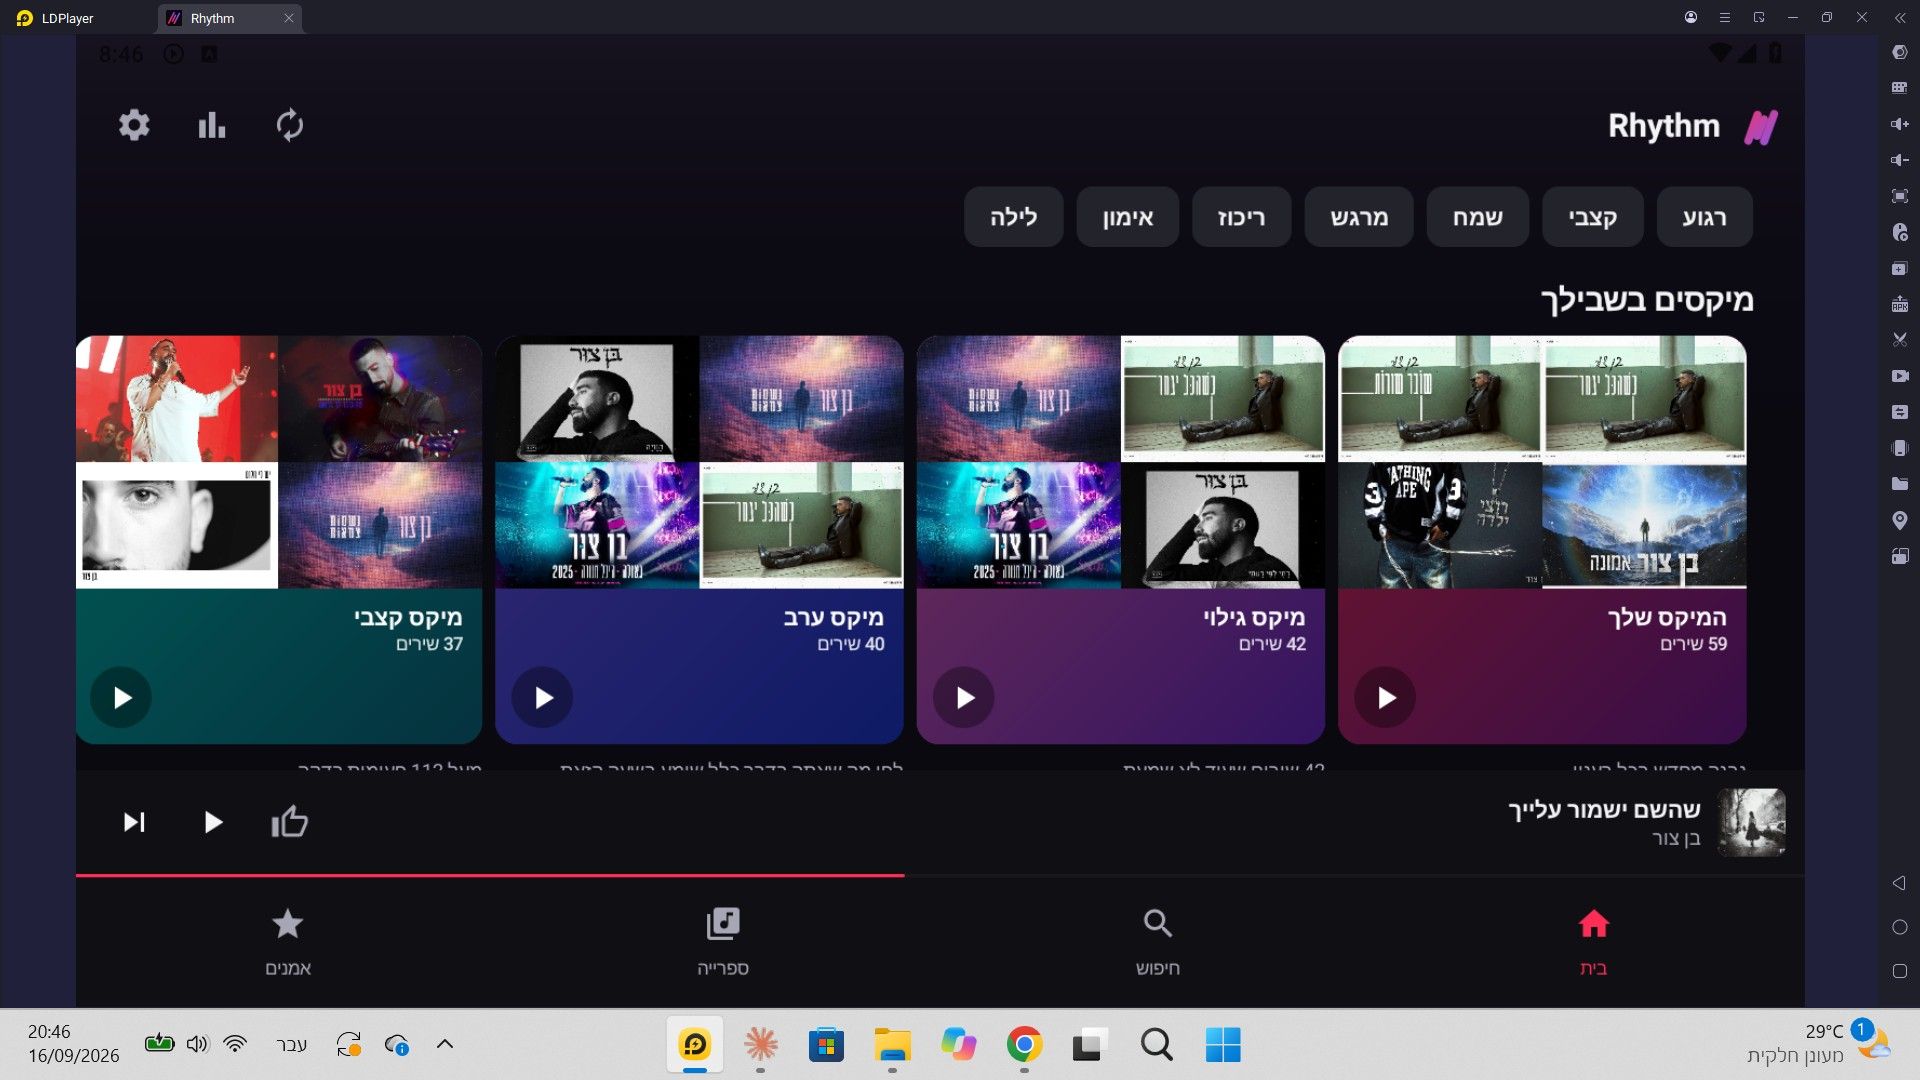
Task: Click the refresh sync icon
Action: click(290, 125)
